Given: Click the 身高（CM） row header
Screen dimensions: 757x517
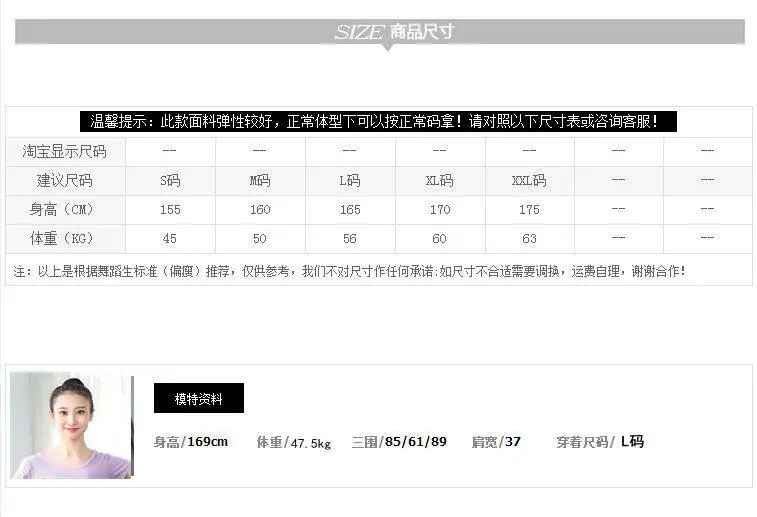Looking at the screenshot, I should point(65,210).
